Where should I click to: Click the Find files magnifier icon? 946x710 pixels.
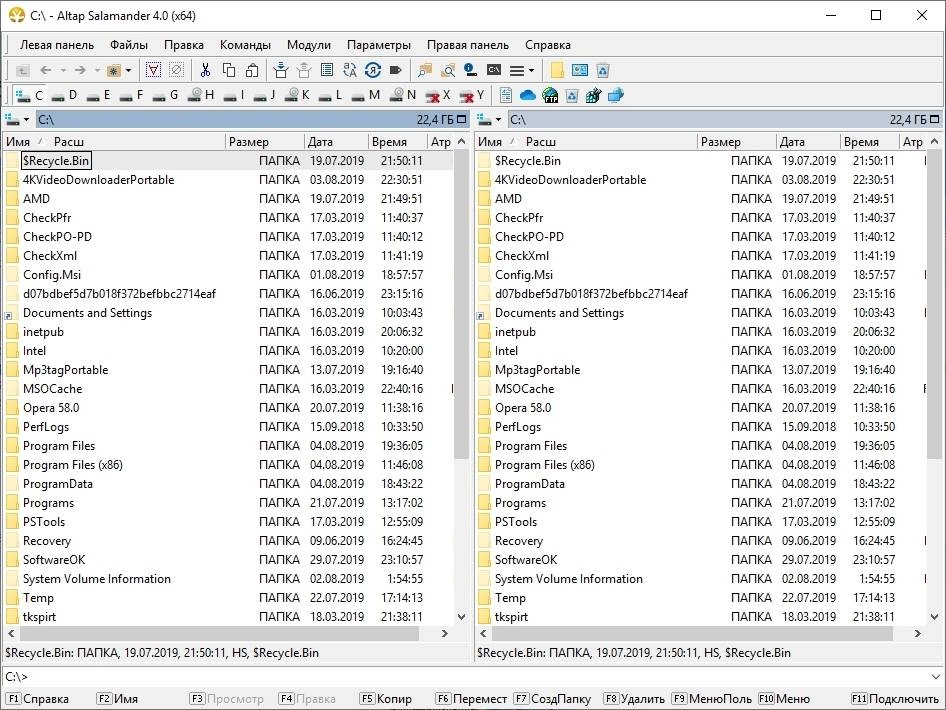448,71
